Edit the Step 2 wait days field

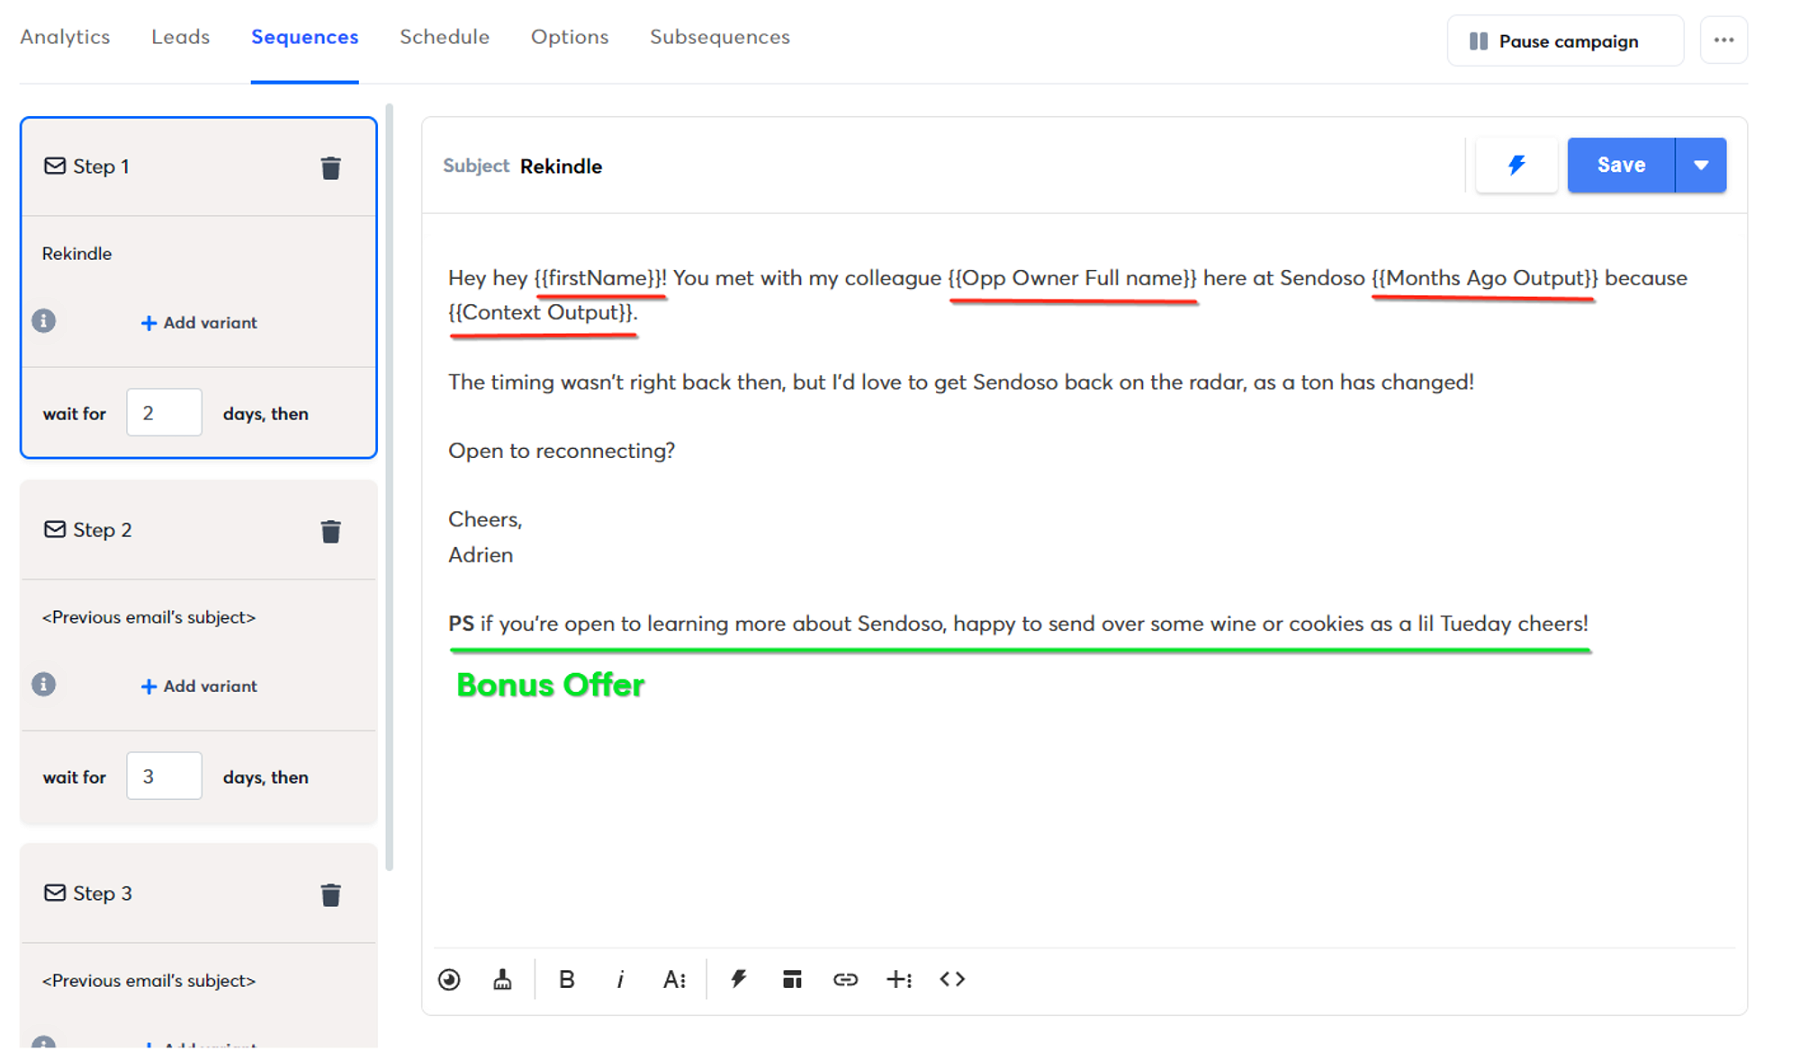(164, 775)
